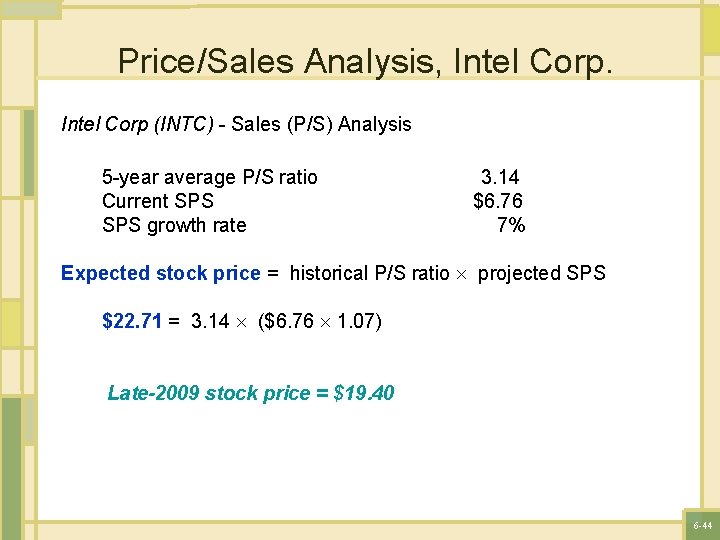Click the '($6.76 × 1.07)' calculation
Screen dimensions: 720x540
(x=319, y=321)
